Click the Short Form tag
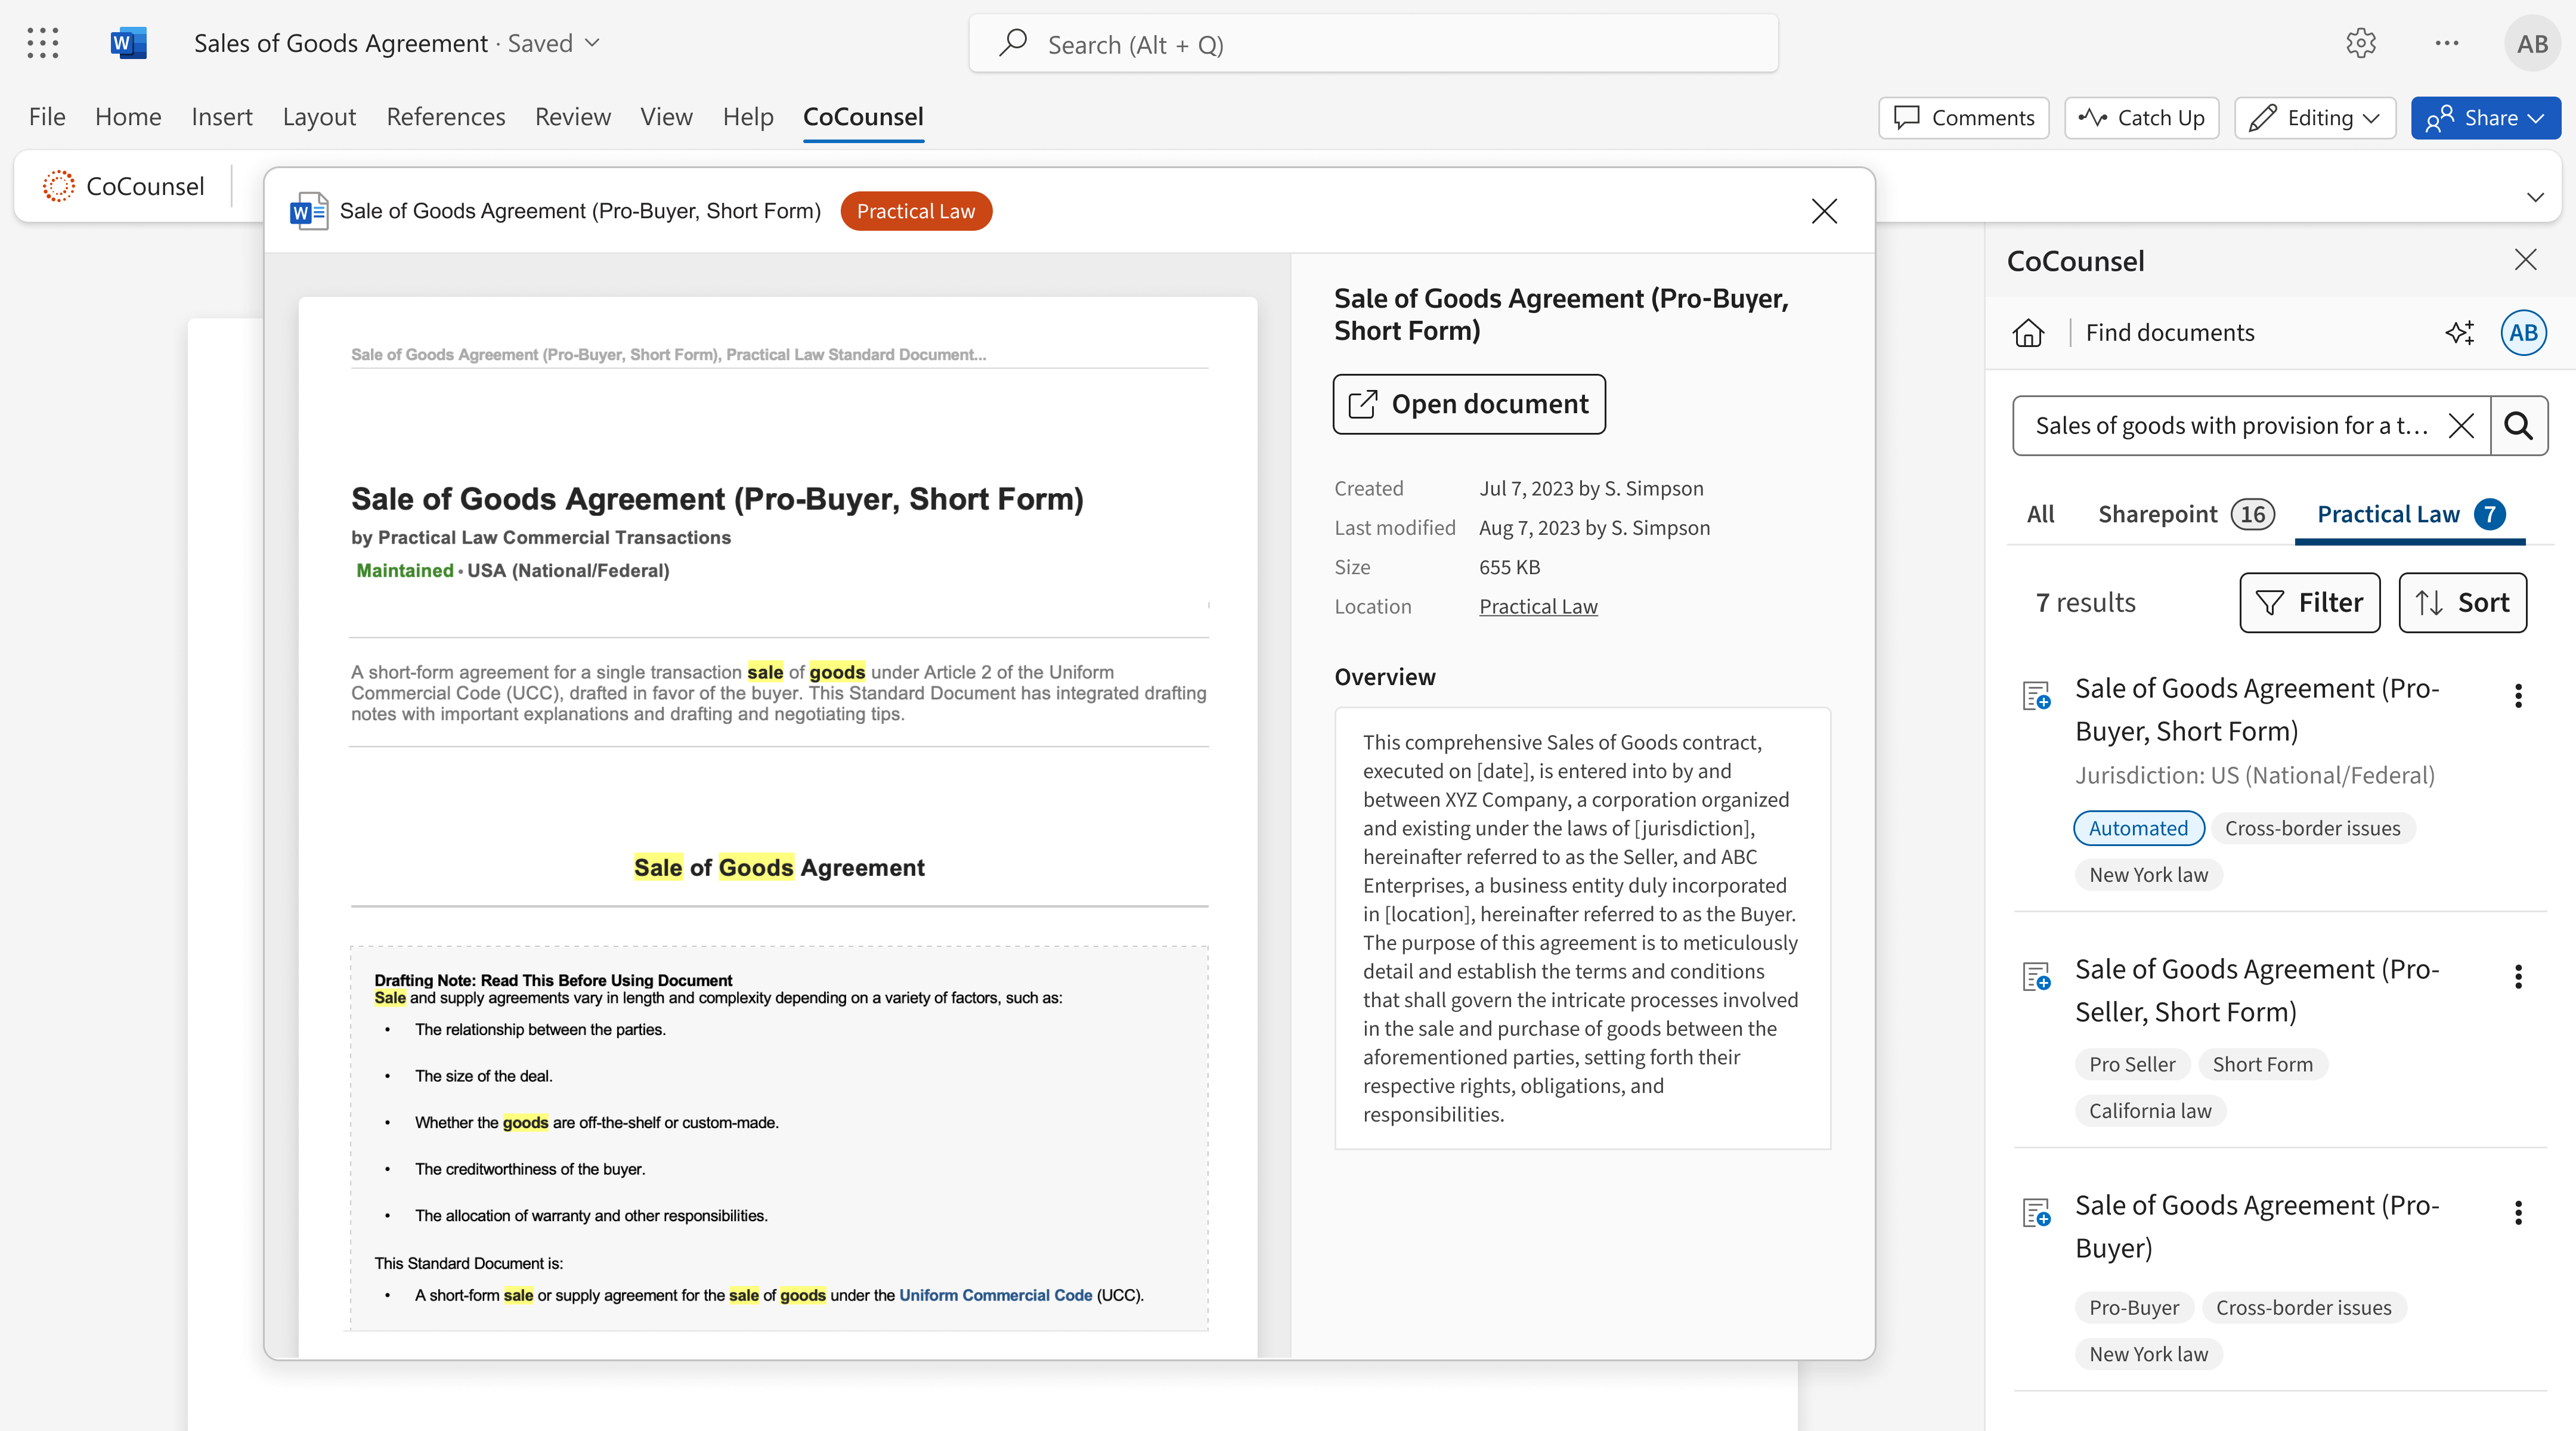The height and width of the screenshot is (1431, 2576). coord(2262,1064)
